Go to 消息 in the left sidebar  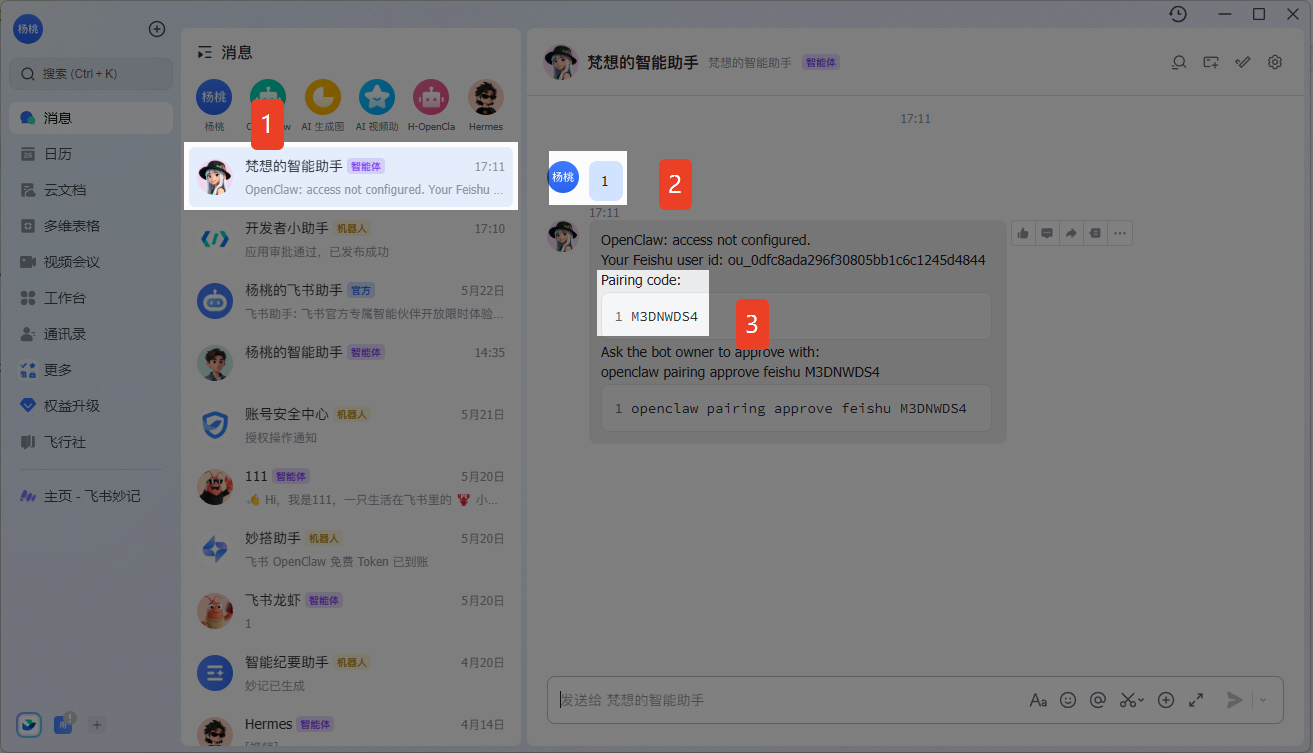point(91,118)
